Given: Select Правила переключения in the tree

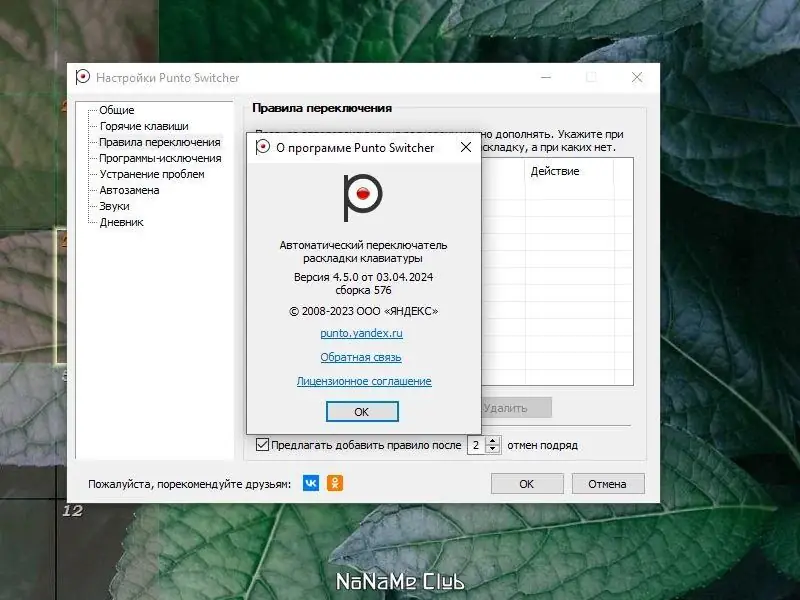Looking at the screenshot, I should click(x=160, y=142).
